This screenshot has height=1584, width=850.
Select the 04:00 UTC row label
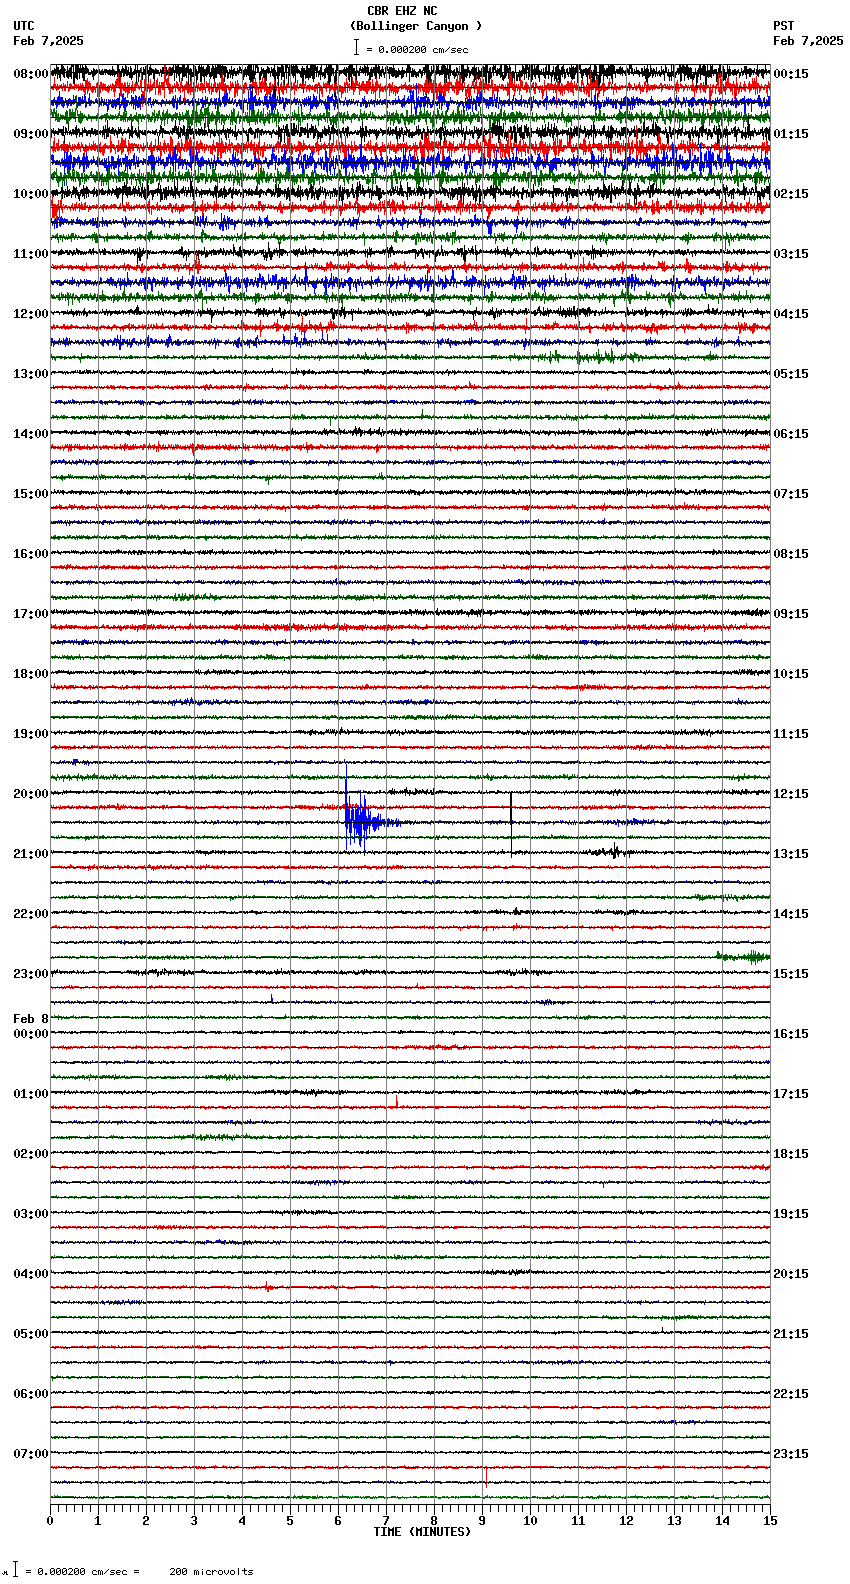pos(30,1274)
